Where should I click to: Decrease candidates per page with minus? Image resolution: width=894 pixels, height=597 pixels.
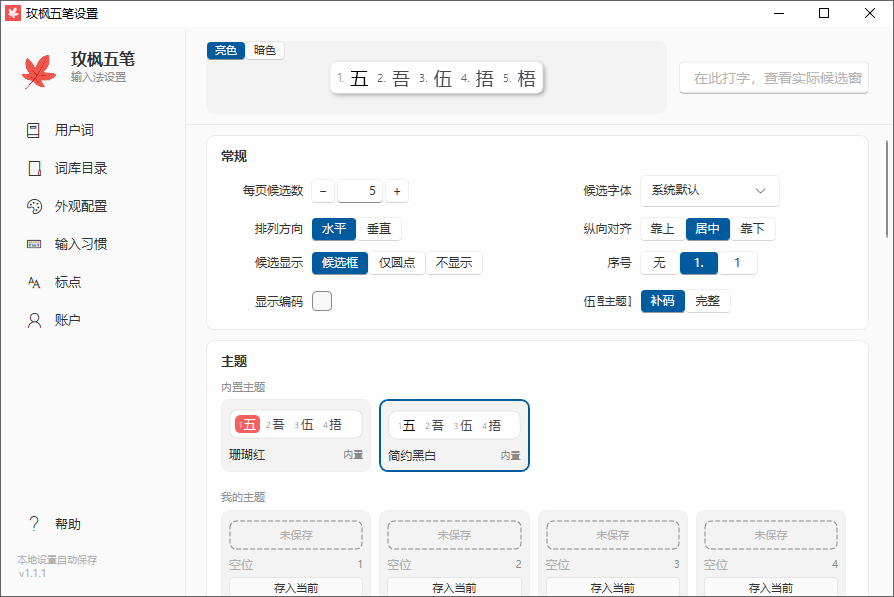click(323, 191)
